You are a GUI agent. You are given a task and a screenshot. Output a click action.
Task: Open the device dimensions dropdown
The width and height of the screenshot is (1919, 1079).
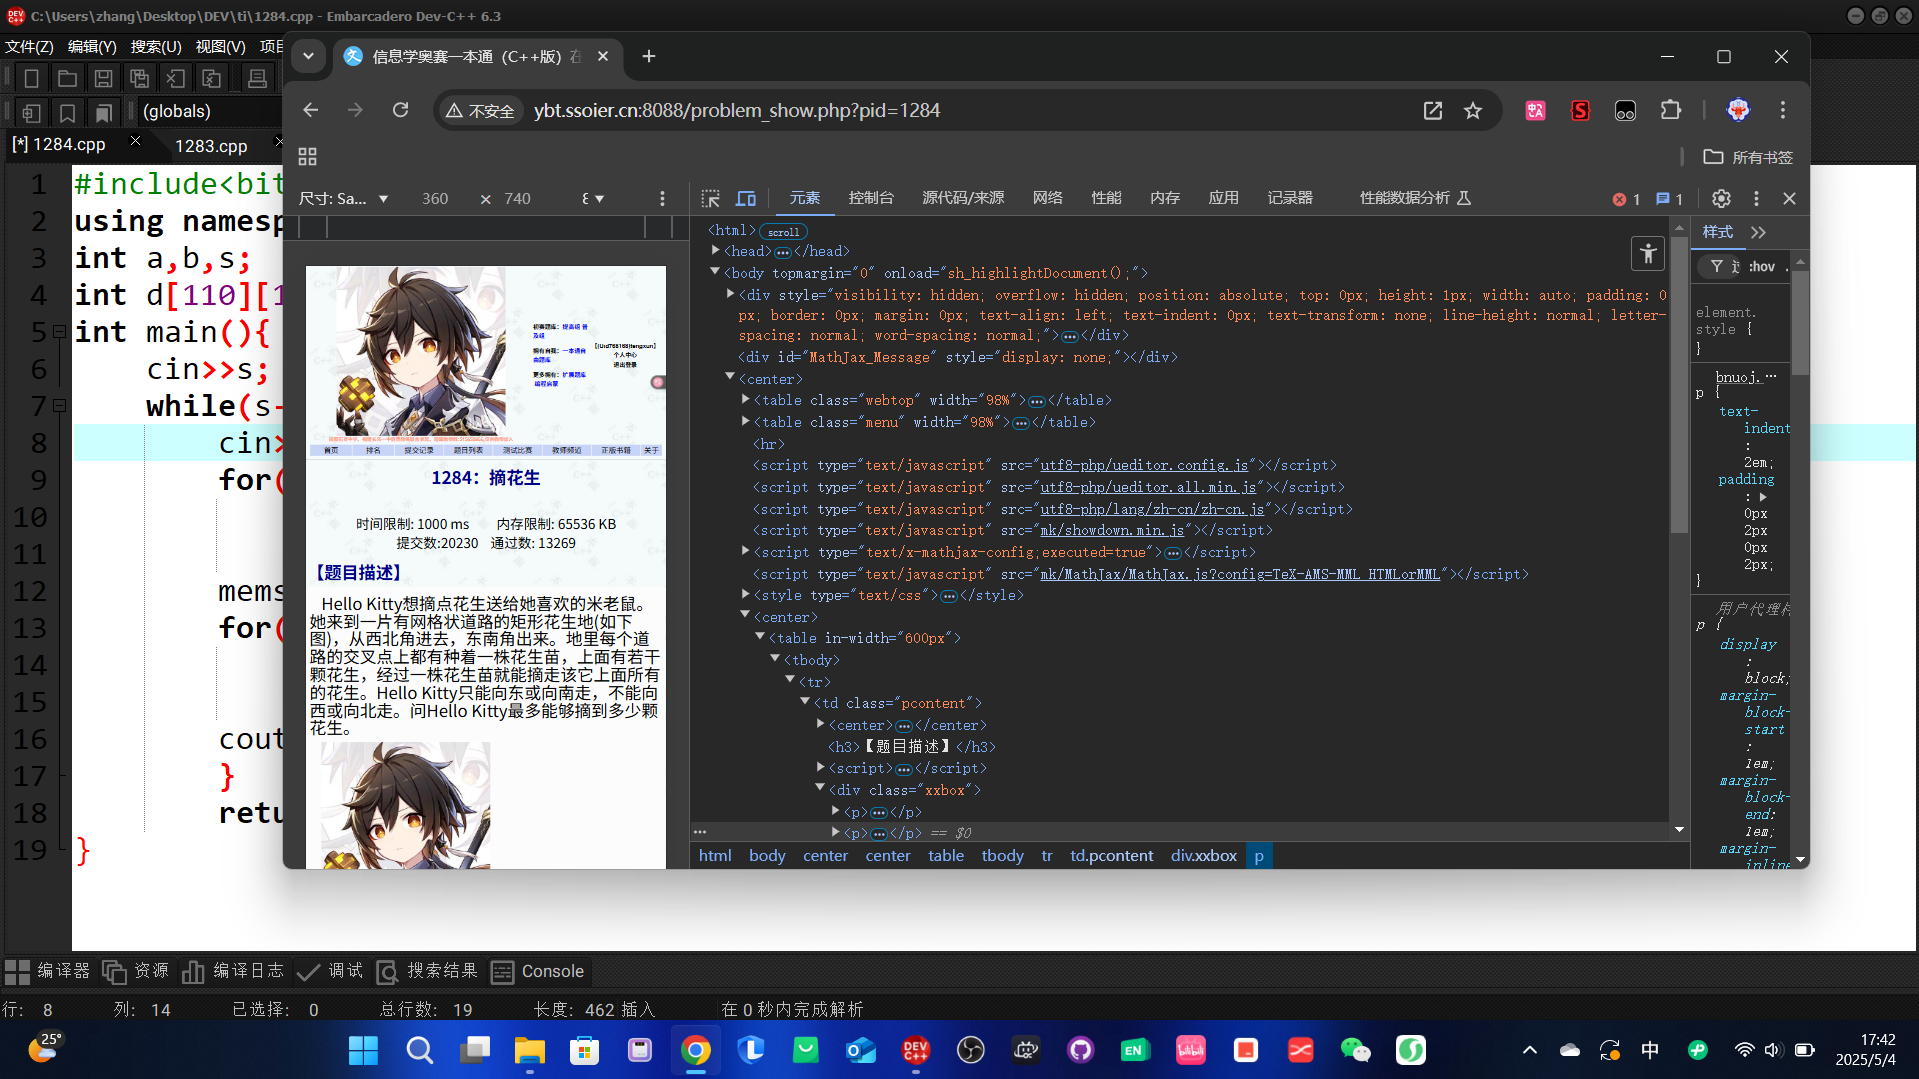pyautogui.click(x=344, y=198)
